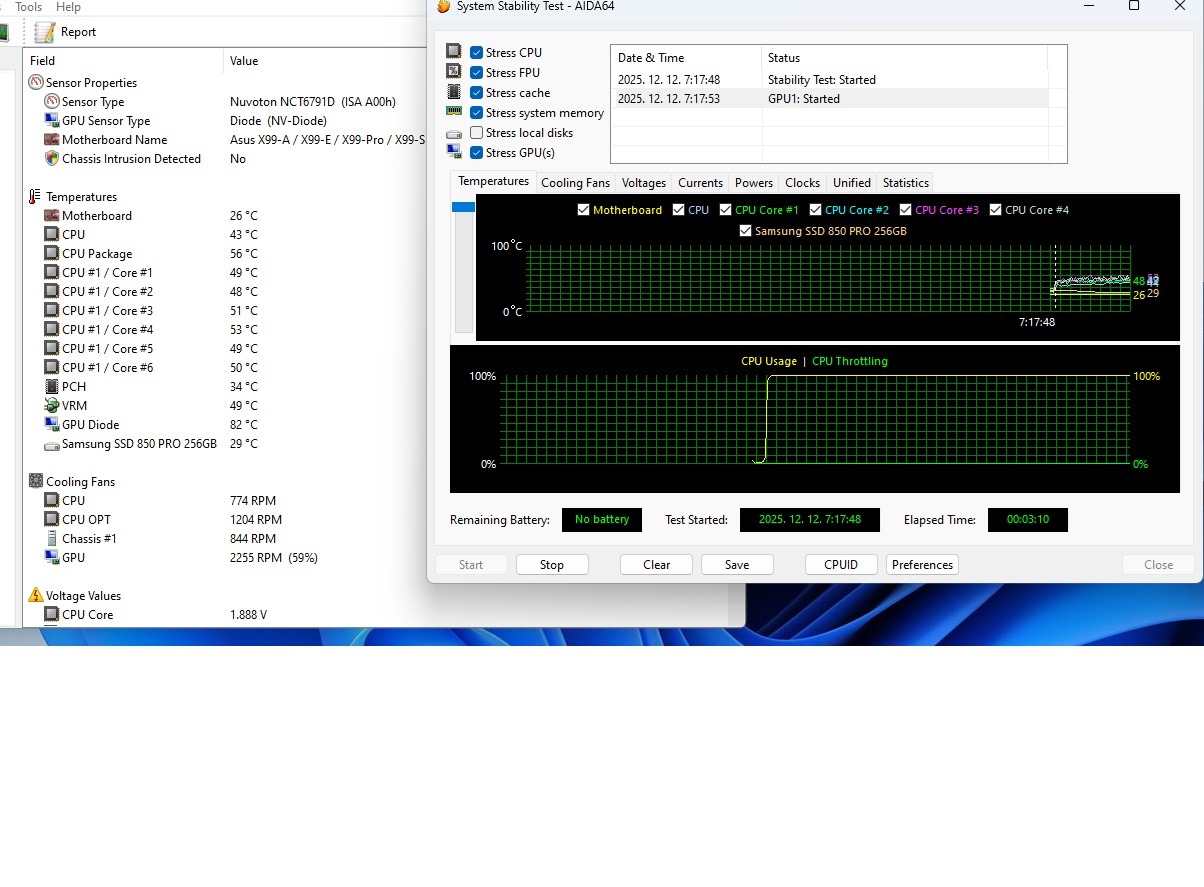The width and height of the screenshot is (1204, 887).
Task: Switch to the Clocks tab
Action: coord(802,183)
